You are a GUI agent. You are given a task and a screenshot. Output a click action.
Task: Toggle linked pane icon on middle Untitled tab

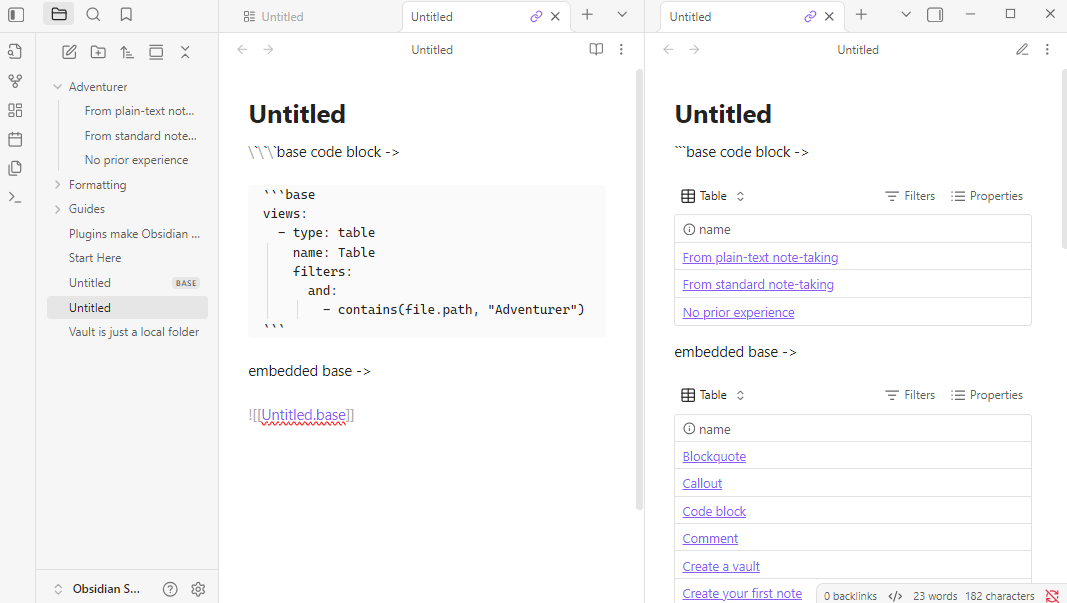click(536, 16)
